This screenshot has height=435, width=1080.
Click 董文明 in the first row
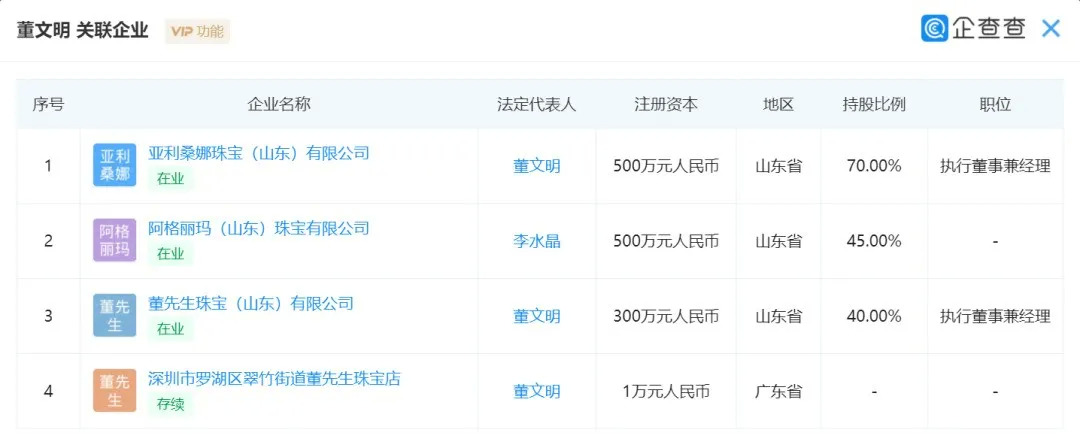coord(537,166)
